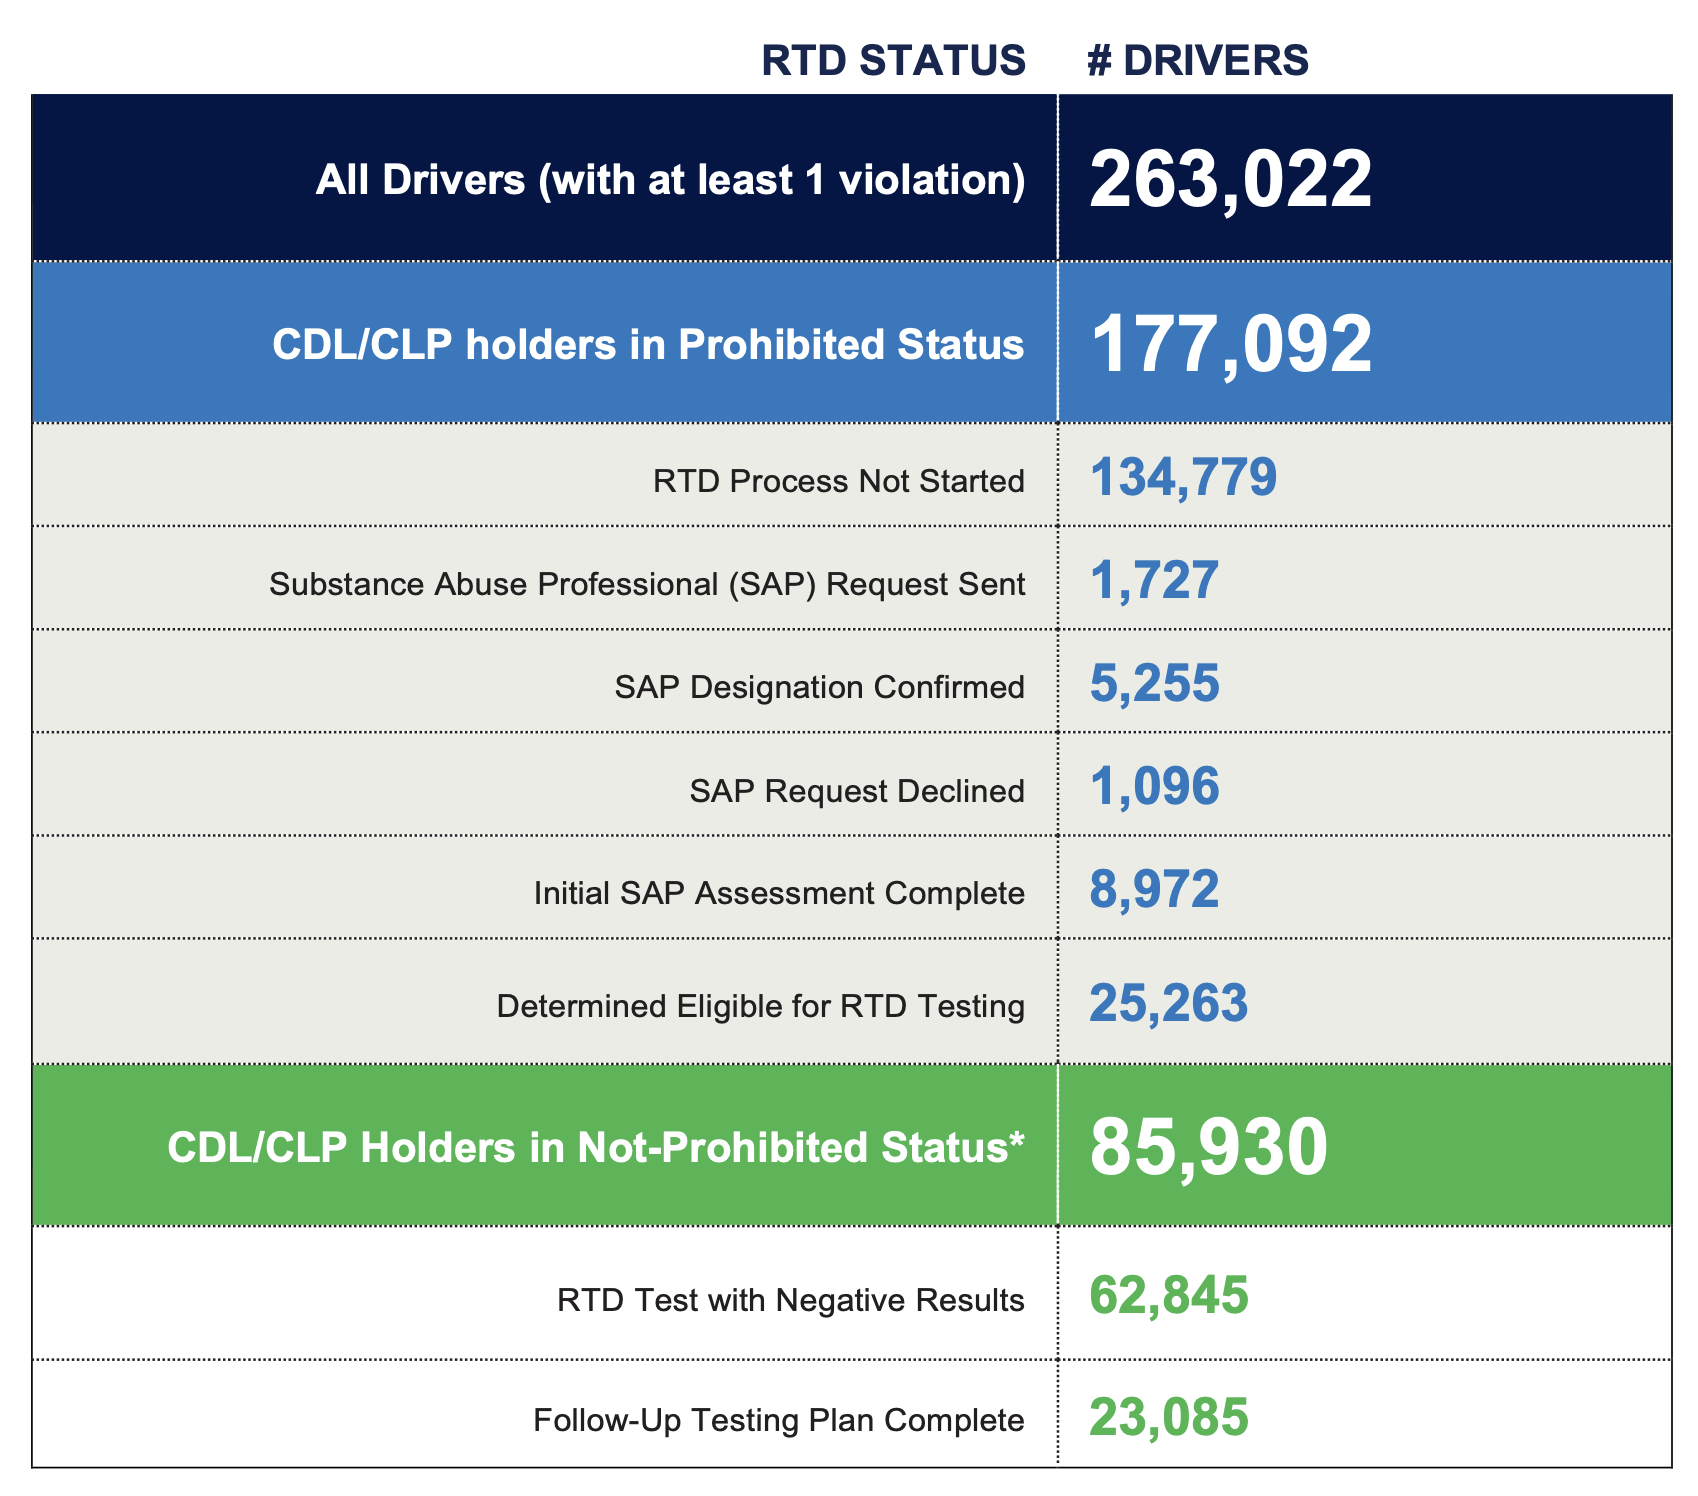Click the # DRIVERS column header
1698x1496 pixels.
click(1197, 61)
